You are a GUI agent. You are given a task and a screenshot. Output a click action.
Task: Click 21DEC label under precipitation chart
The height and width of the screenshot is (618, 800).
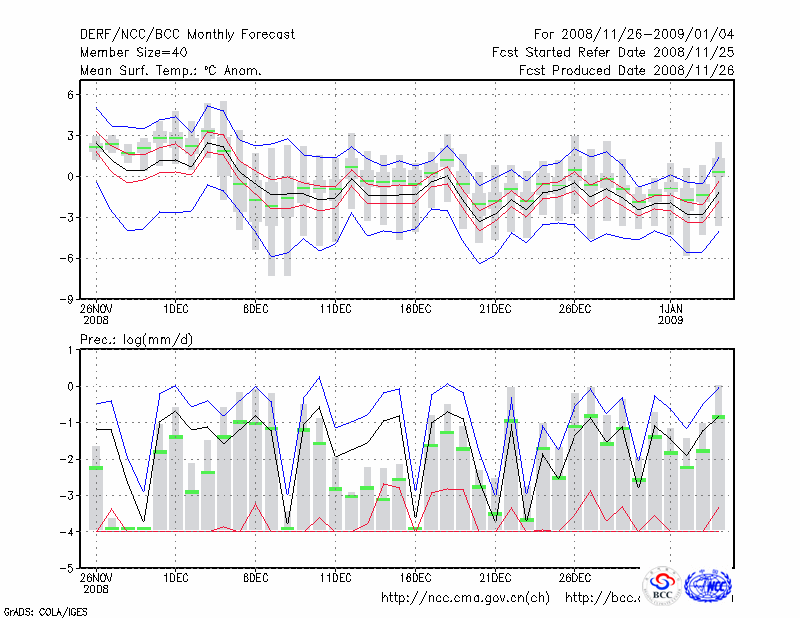pyautogui.click(x=495, y=577)
